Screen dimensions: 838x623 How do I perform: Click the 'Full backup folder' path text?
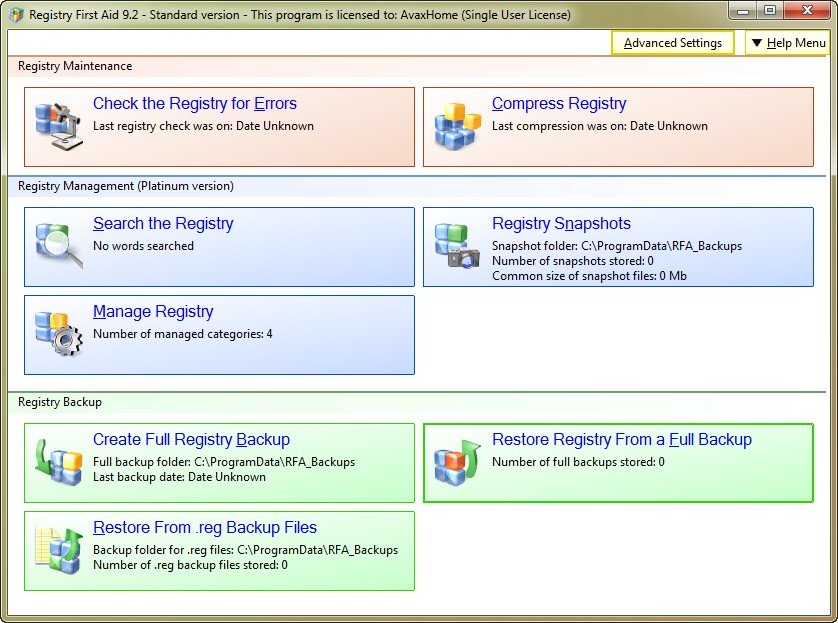pyautogui.click(x=224, y=462)
